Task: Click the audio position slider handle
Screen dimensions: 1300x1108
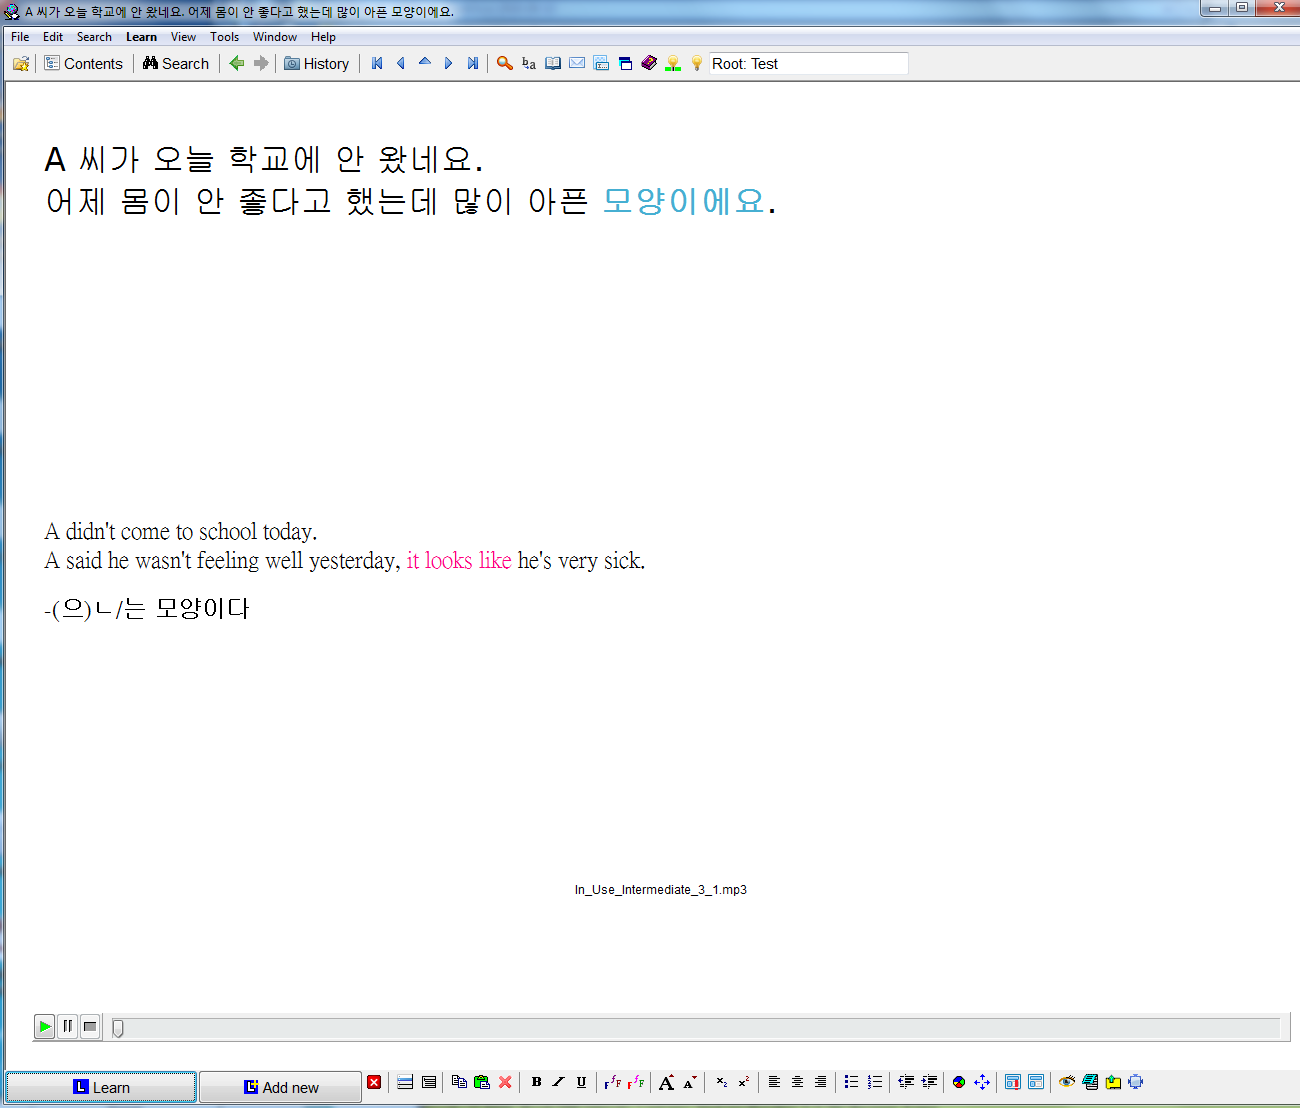Action: click(118, 1028)
